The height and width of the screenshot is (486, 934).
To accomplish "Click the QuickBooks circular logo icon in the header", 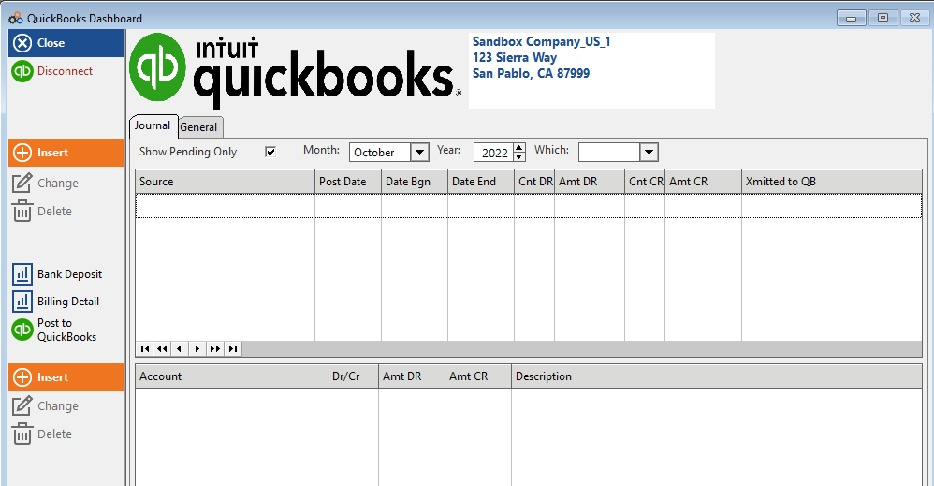I will [x=157, y=67].
